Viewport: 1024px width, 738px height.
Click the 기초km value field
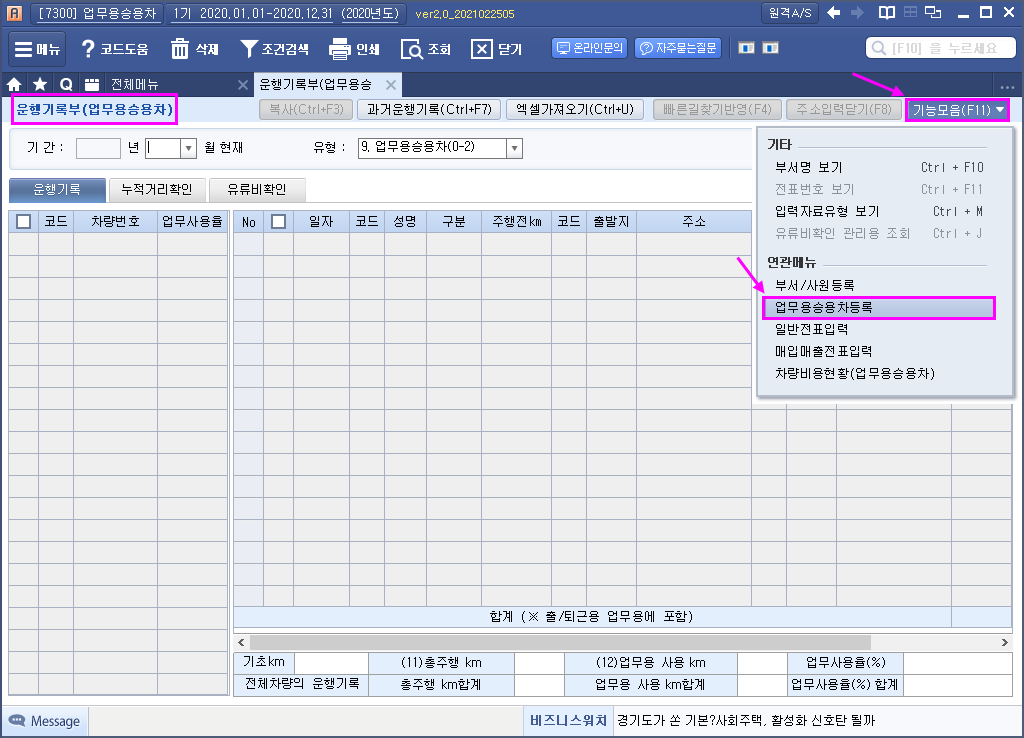click(x=332, y=662)
